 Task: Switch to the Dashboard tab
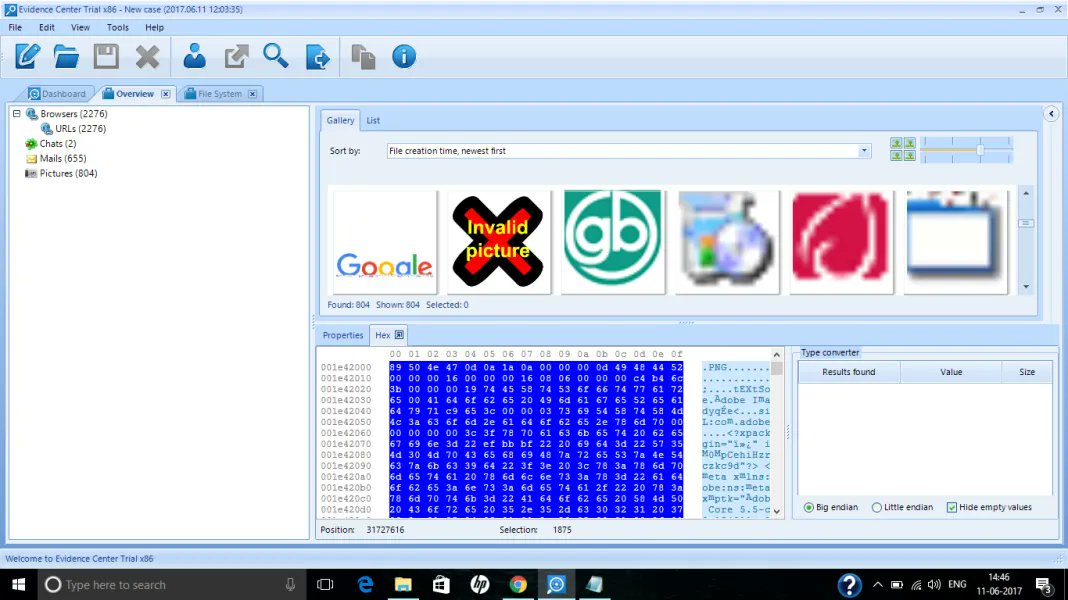[x=57, y=94]
